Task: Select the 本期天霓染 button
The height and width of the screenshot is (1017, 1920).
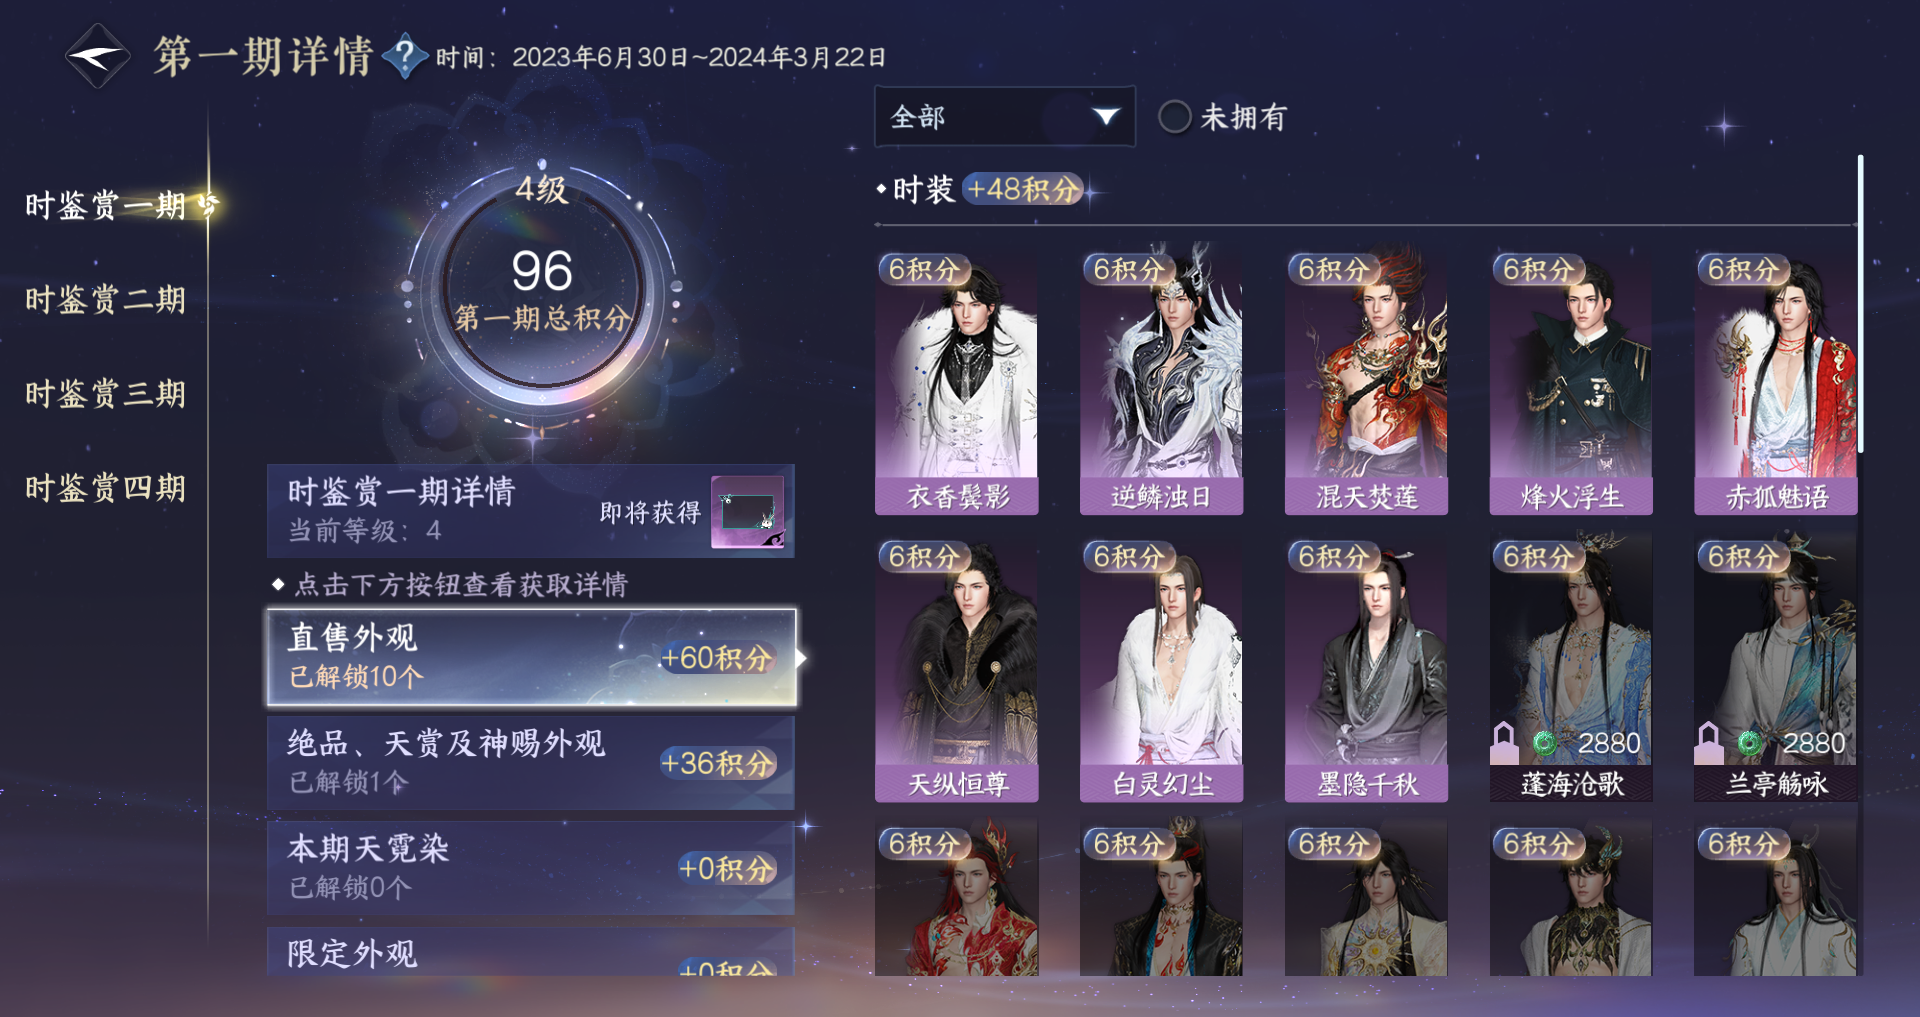Action: 531,869
